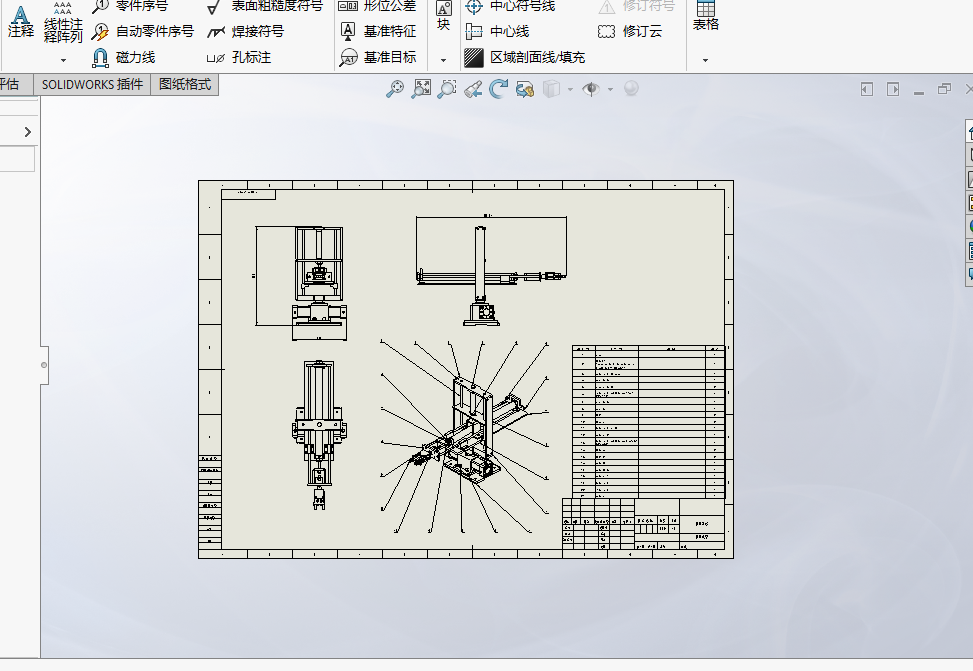Image resolution: width=973 pixels, height=671 pixels.
Task: Toggle the right panel expand arrow button
Action: [x=893, y=89]
